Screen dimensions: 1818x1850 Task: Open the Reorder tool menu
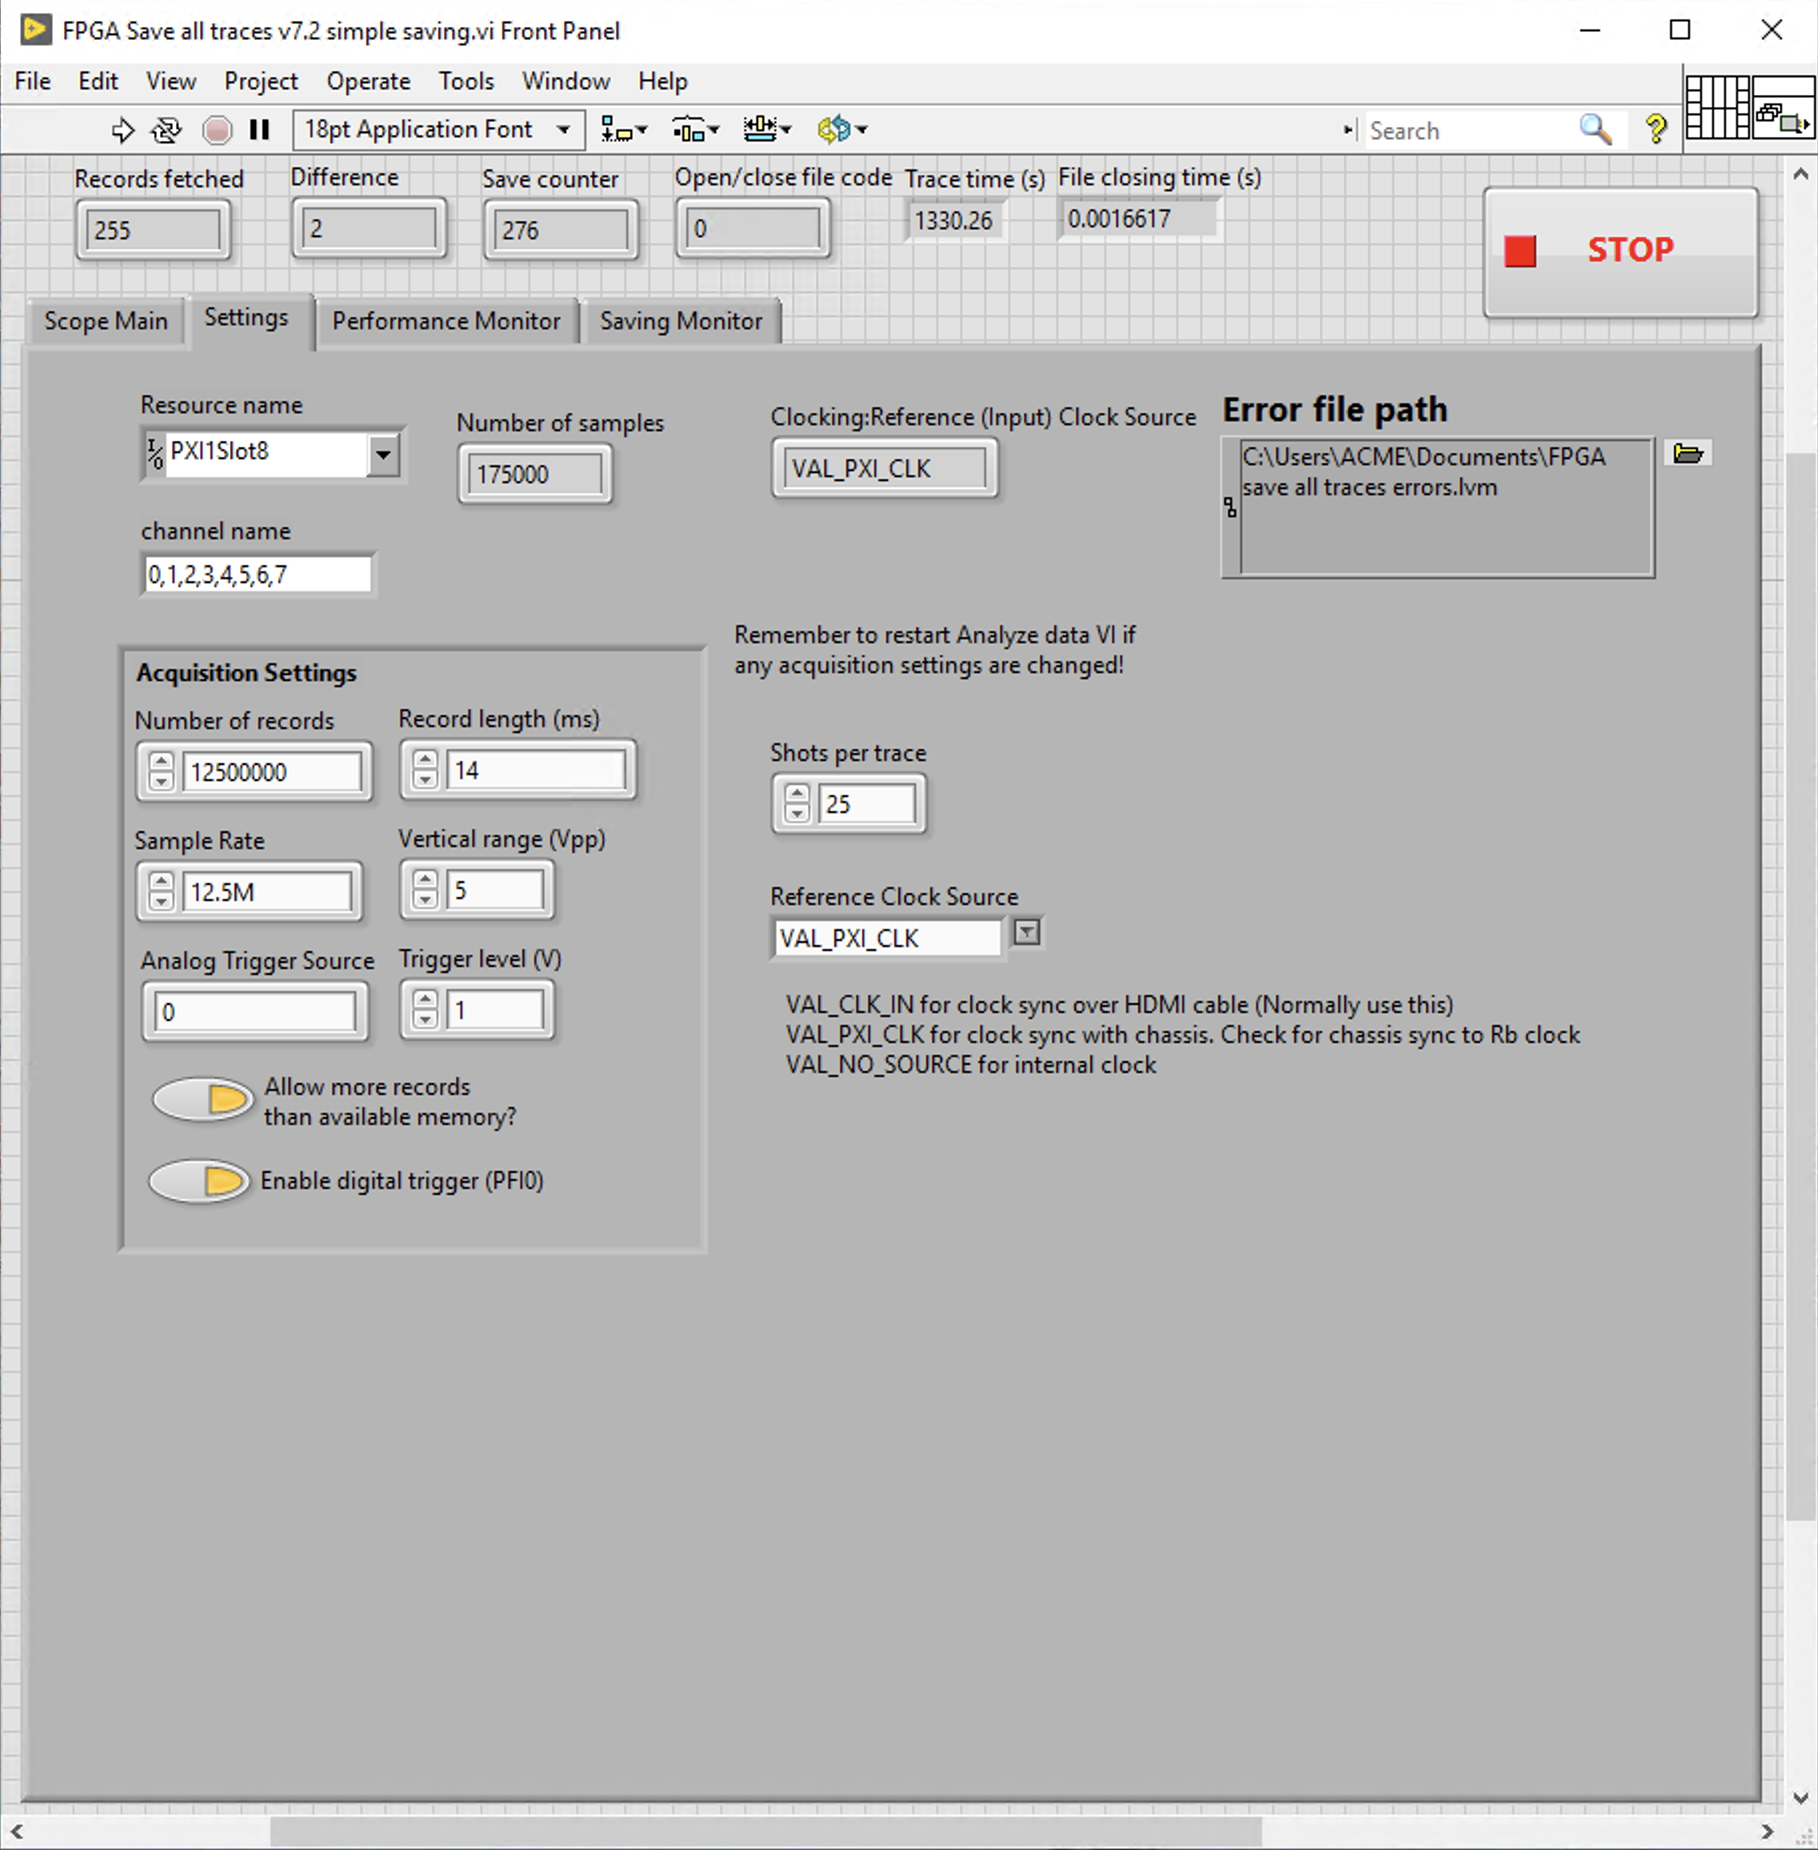point(841,130)
